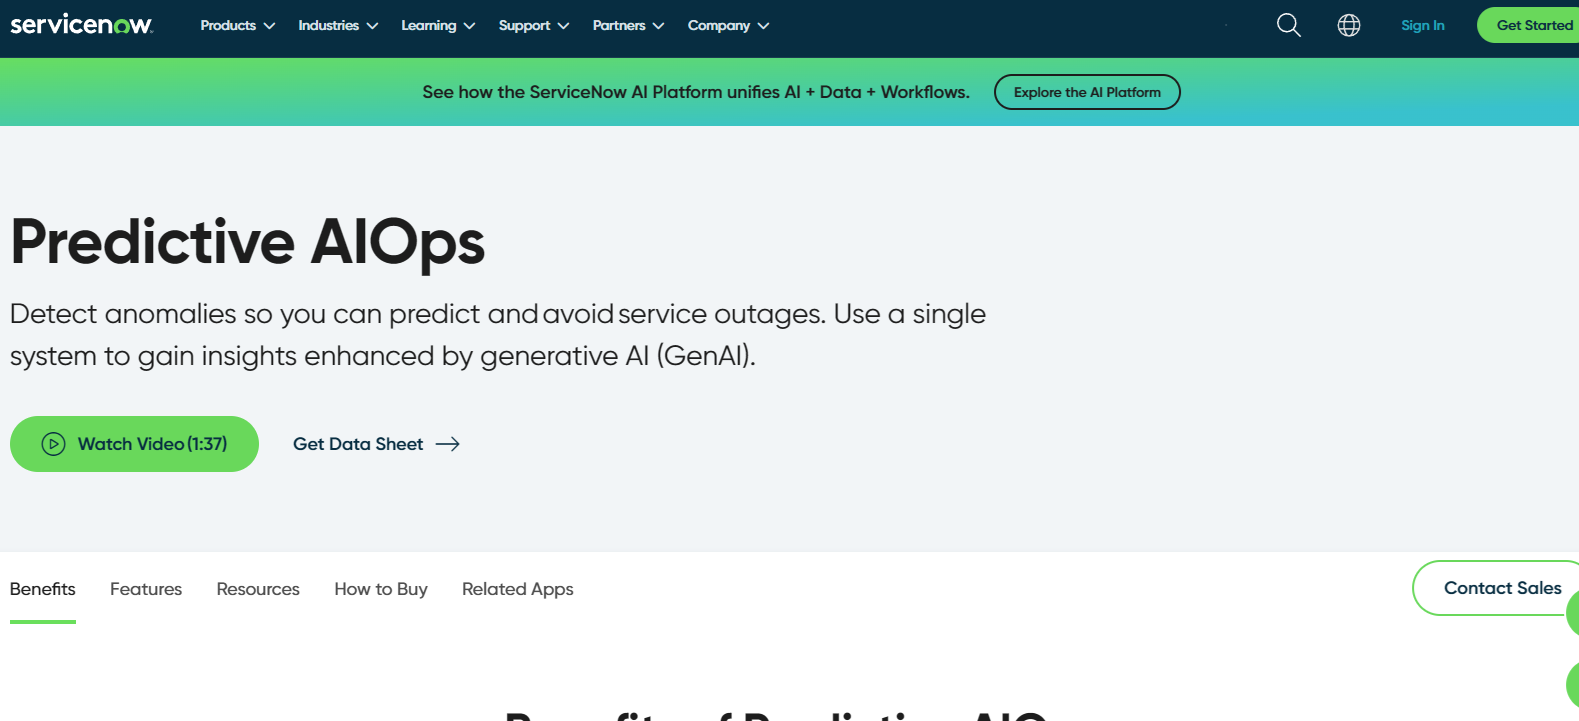Click the Contact Sales button

coord(1496,588)
